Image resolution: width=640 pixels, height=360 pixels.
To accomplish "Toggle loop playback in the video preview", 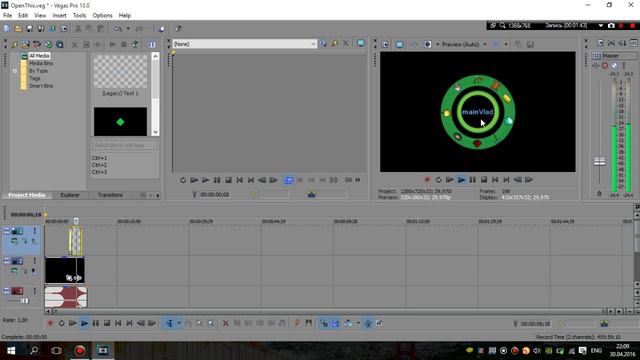I will 438,180.
